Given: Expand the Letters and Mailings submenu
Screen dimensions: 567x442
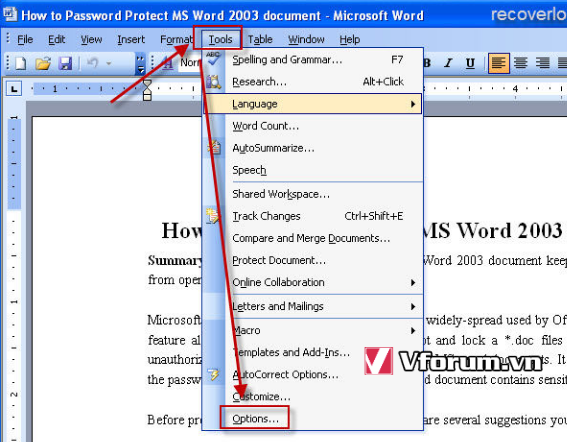Looking at the screenshot, I should click(313, 307).
